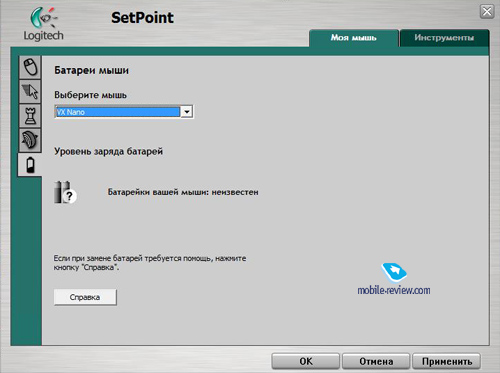Confirm with the OK button

(306, 361)
